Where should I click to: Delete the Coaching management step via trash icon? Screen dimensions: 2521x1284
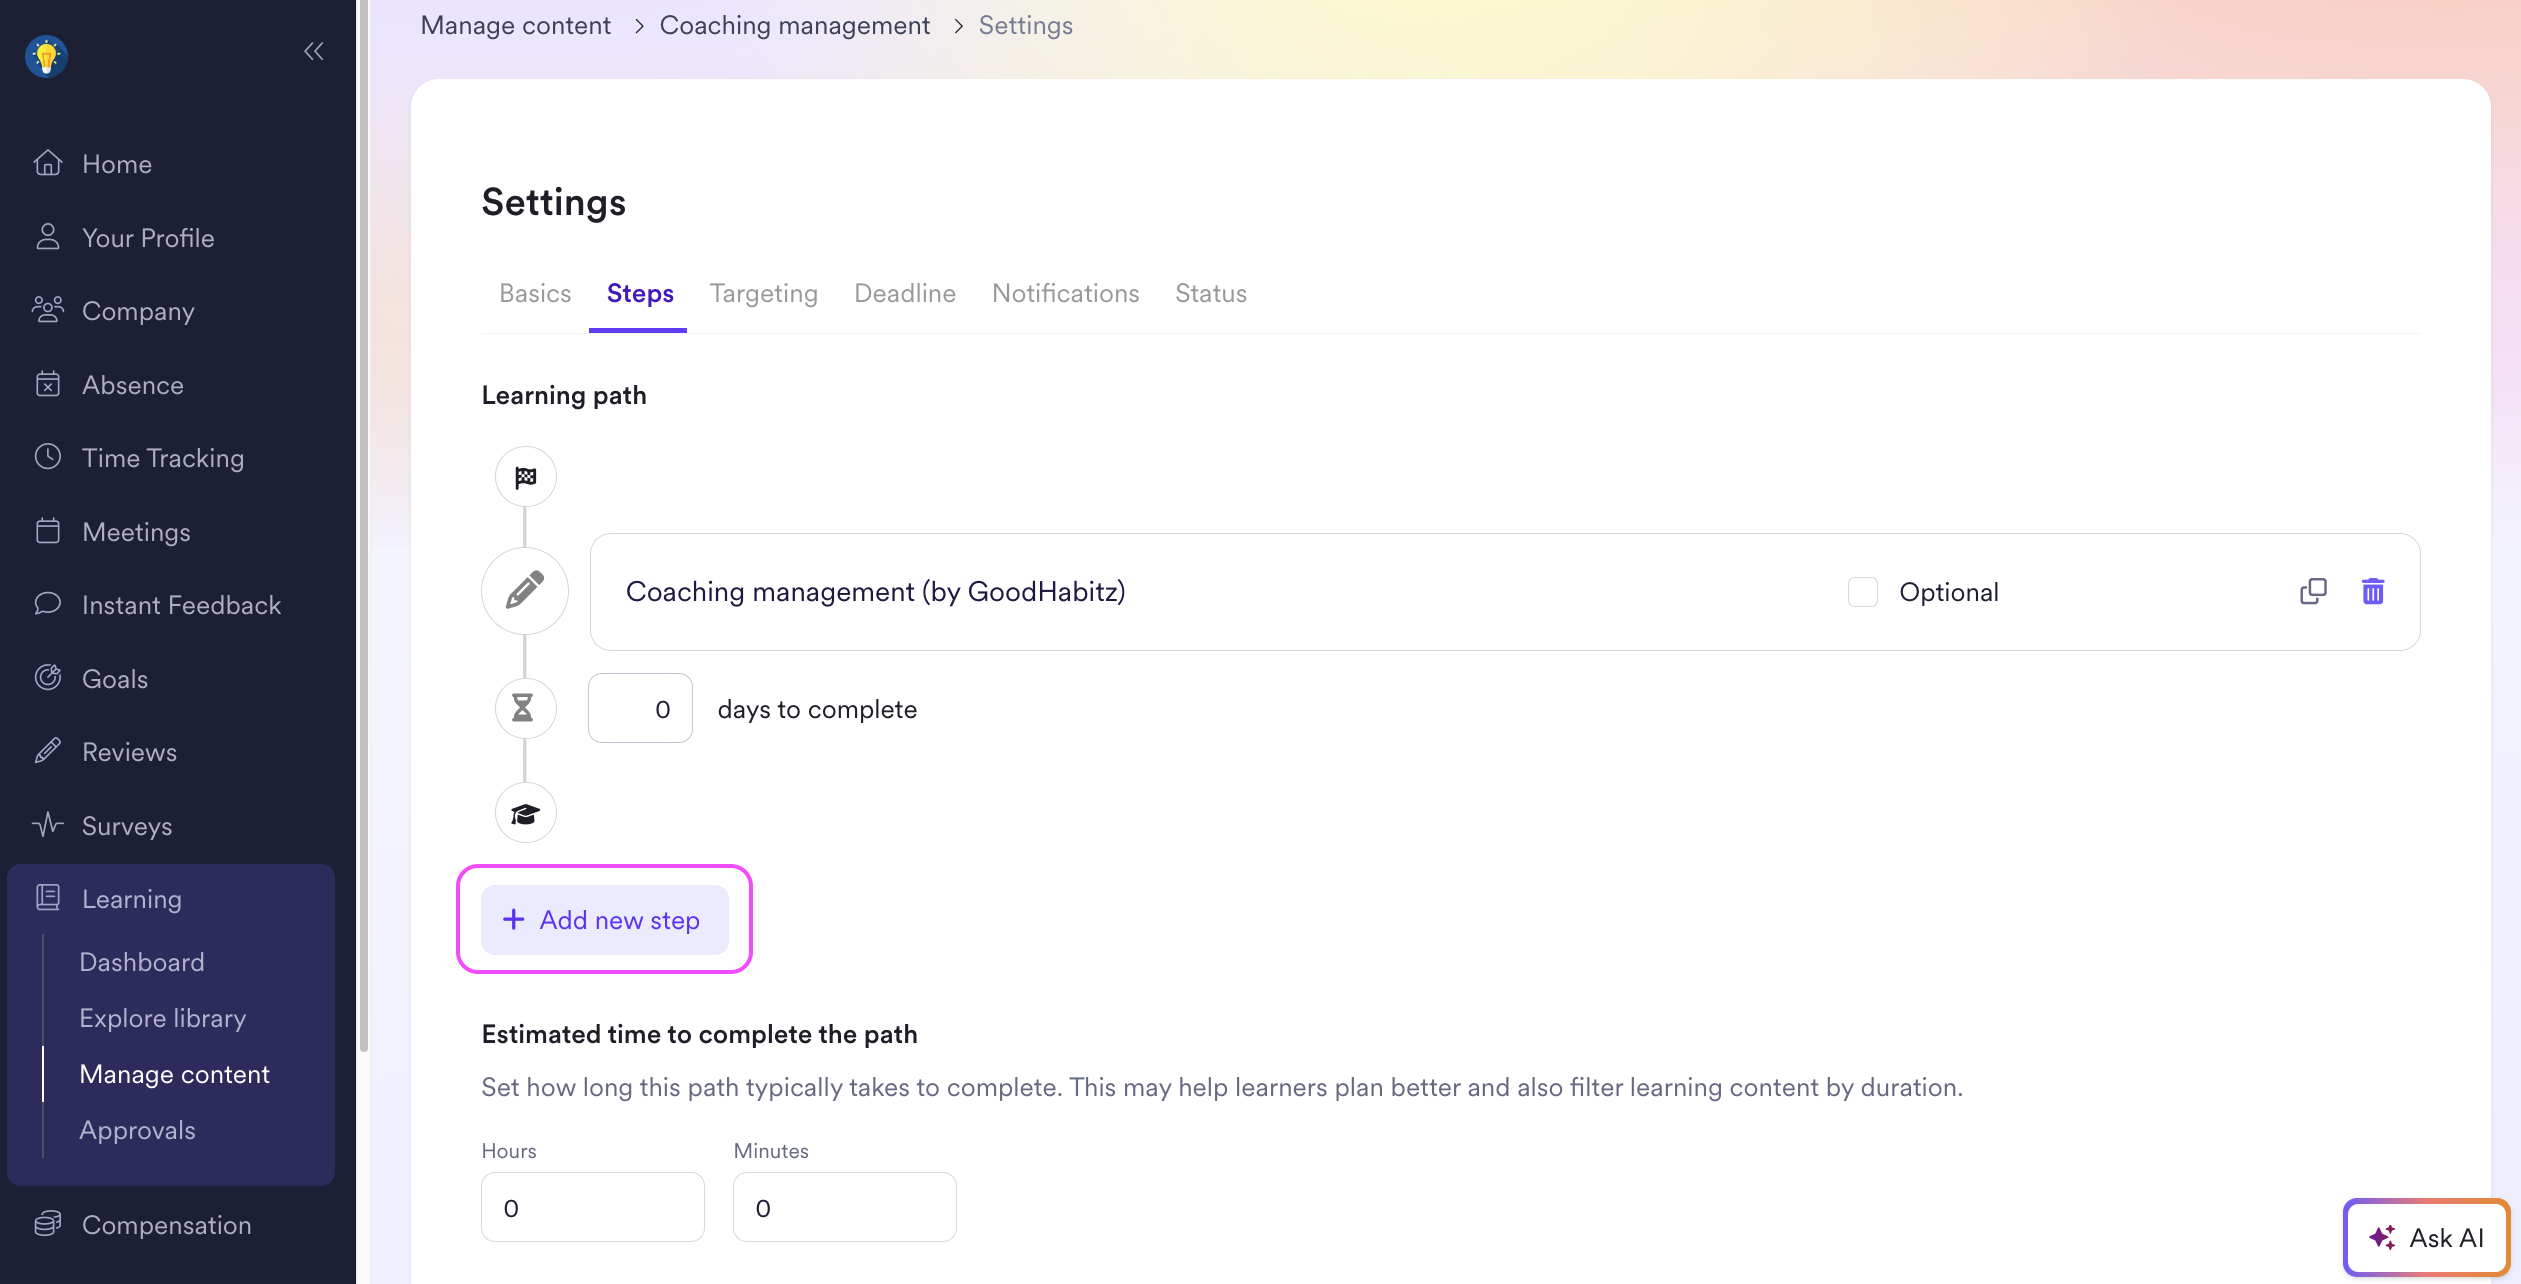pos(2372,591)
